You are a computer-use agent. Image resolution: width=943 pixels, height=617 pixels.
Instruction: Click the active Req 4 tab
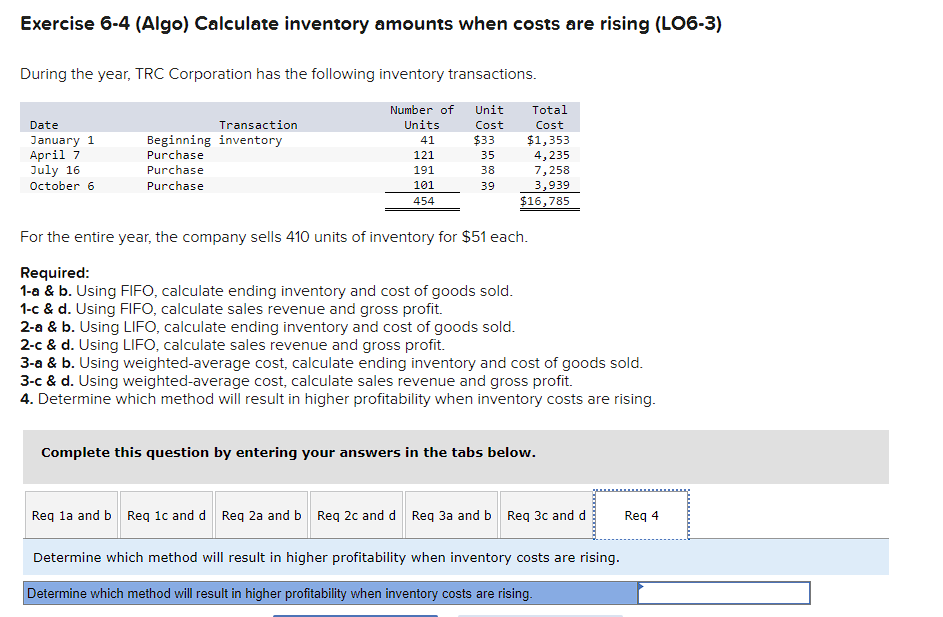click(641, 515)
